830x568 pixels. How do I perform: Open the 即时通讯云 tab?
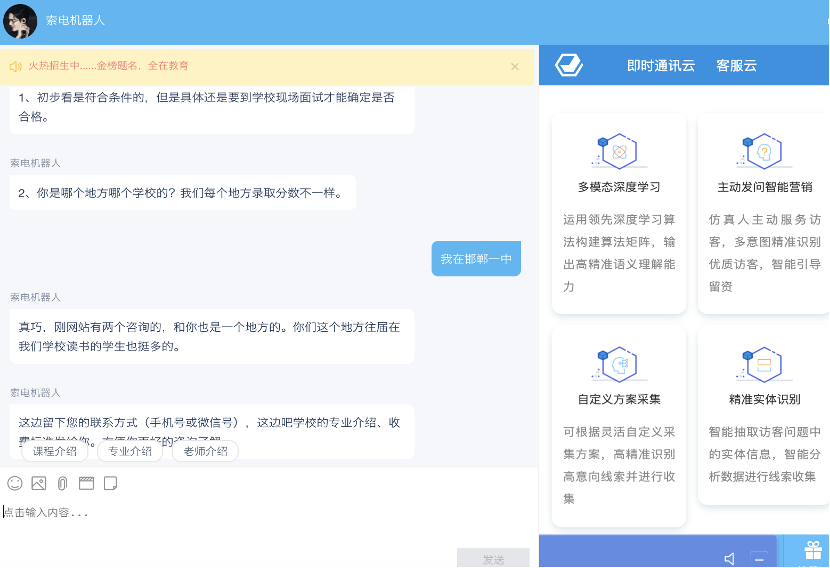click(x=660, y=66)
